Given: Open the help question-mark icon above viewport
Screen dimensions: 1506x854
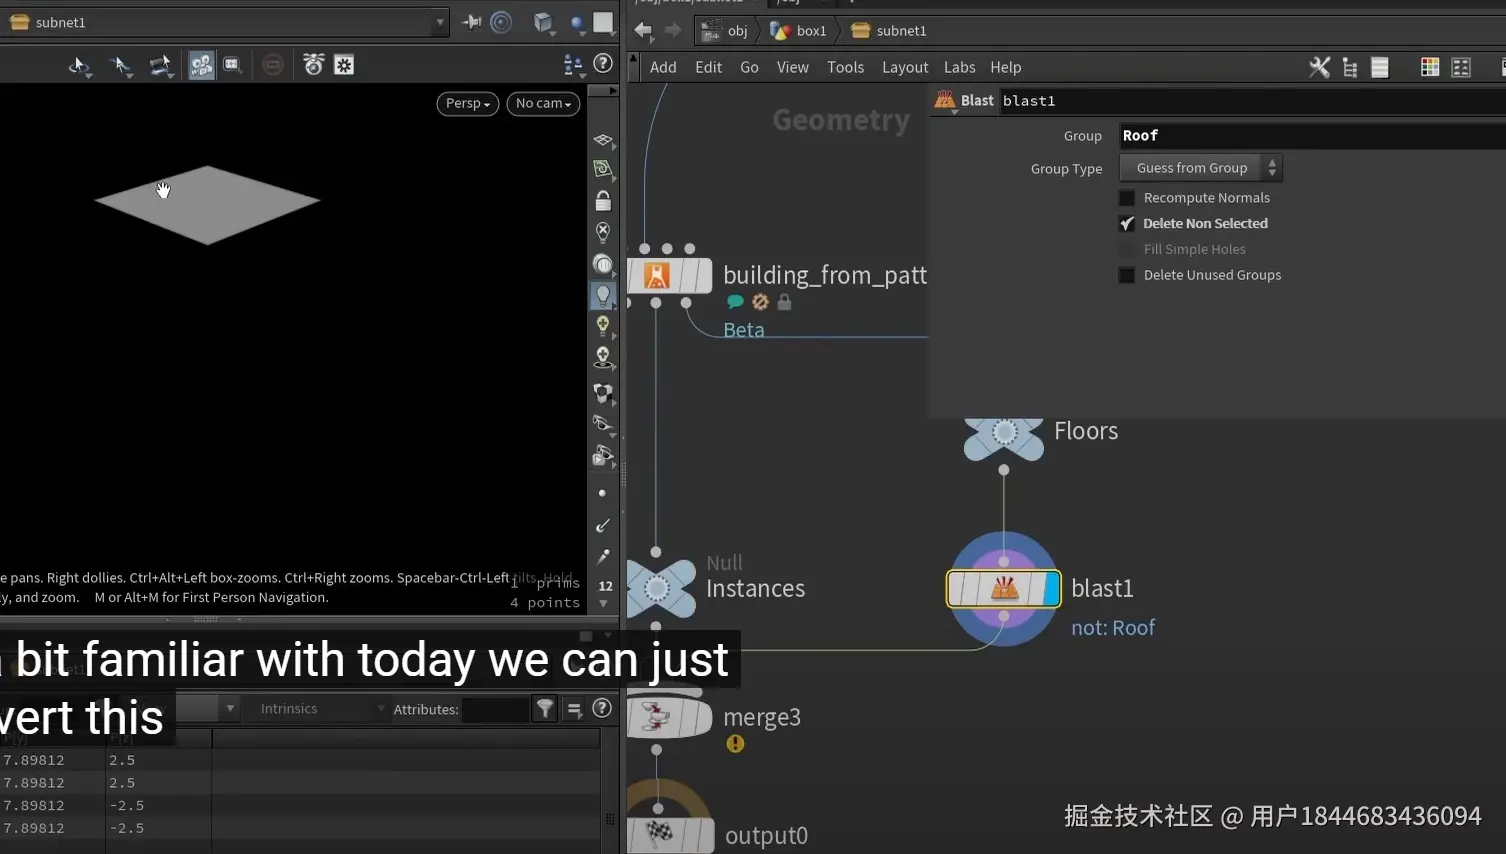Looking at the screenshot, I should [x=603, y=63].
